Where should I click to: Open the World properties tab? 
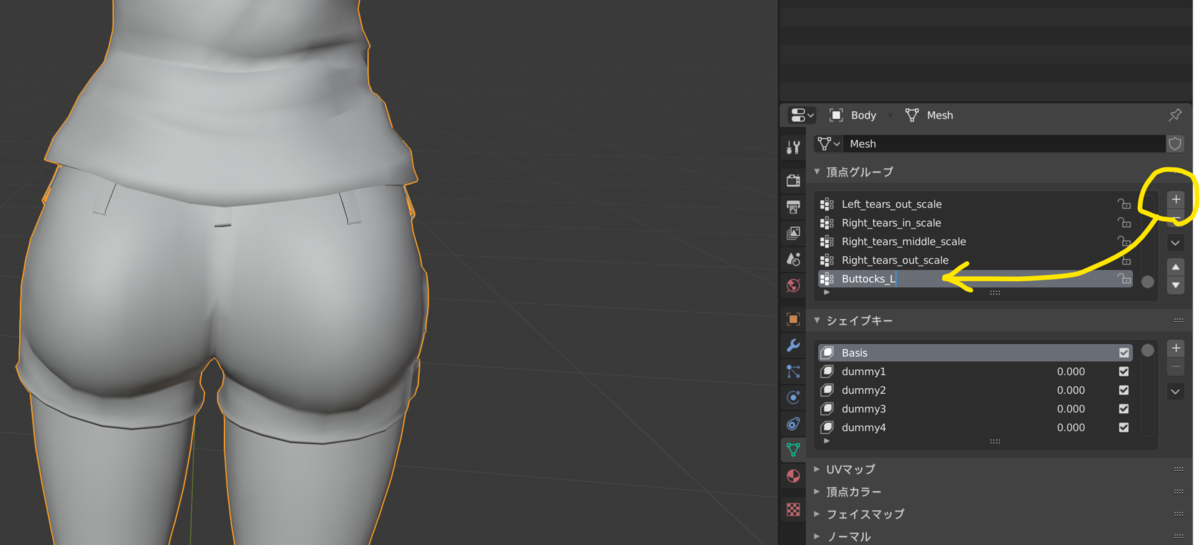(793, 285)
